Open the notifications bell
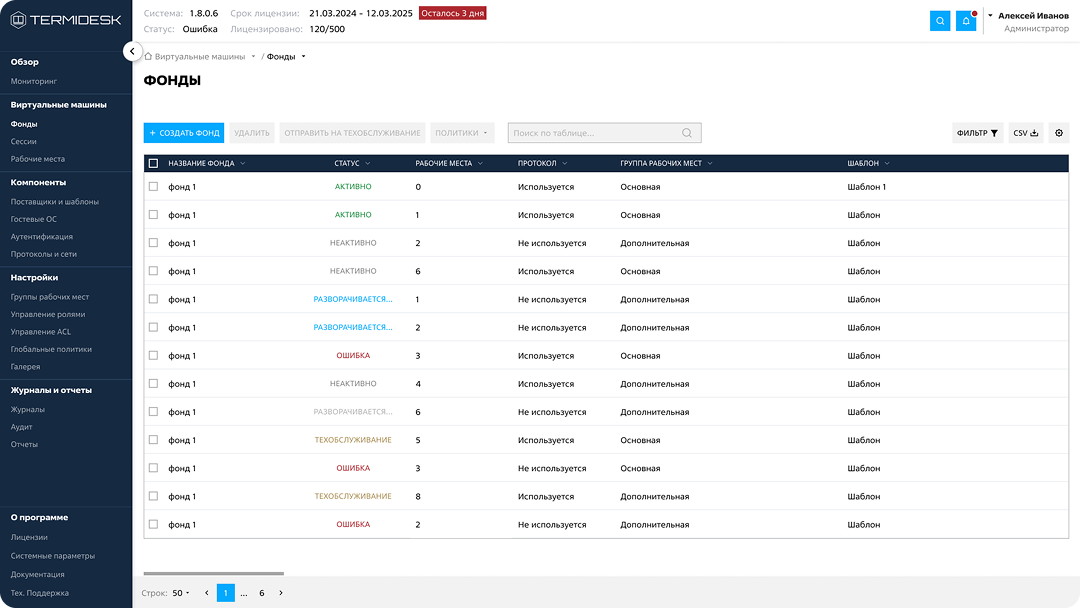Viewport: 1080px width, 608px height. tap(966, 21)
